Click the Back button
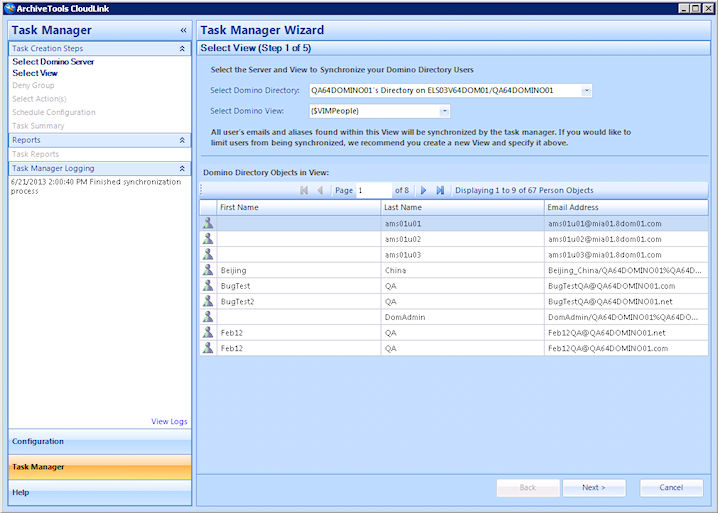 point(528,488)
